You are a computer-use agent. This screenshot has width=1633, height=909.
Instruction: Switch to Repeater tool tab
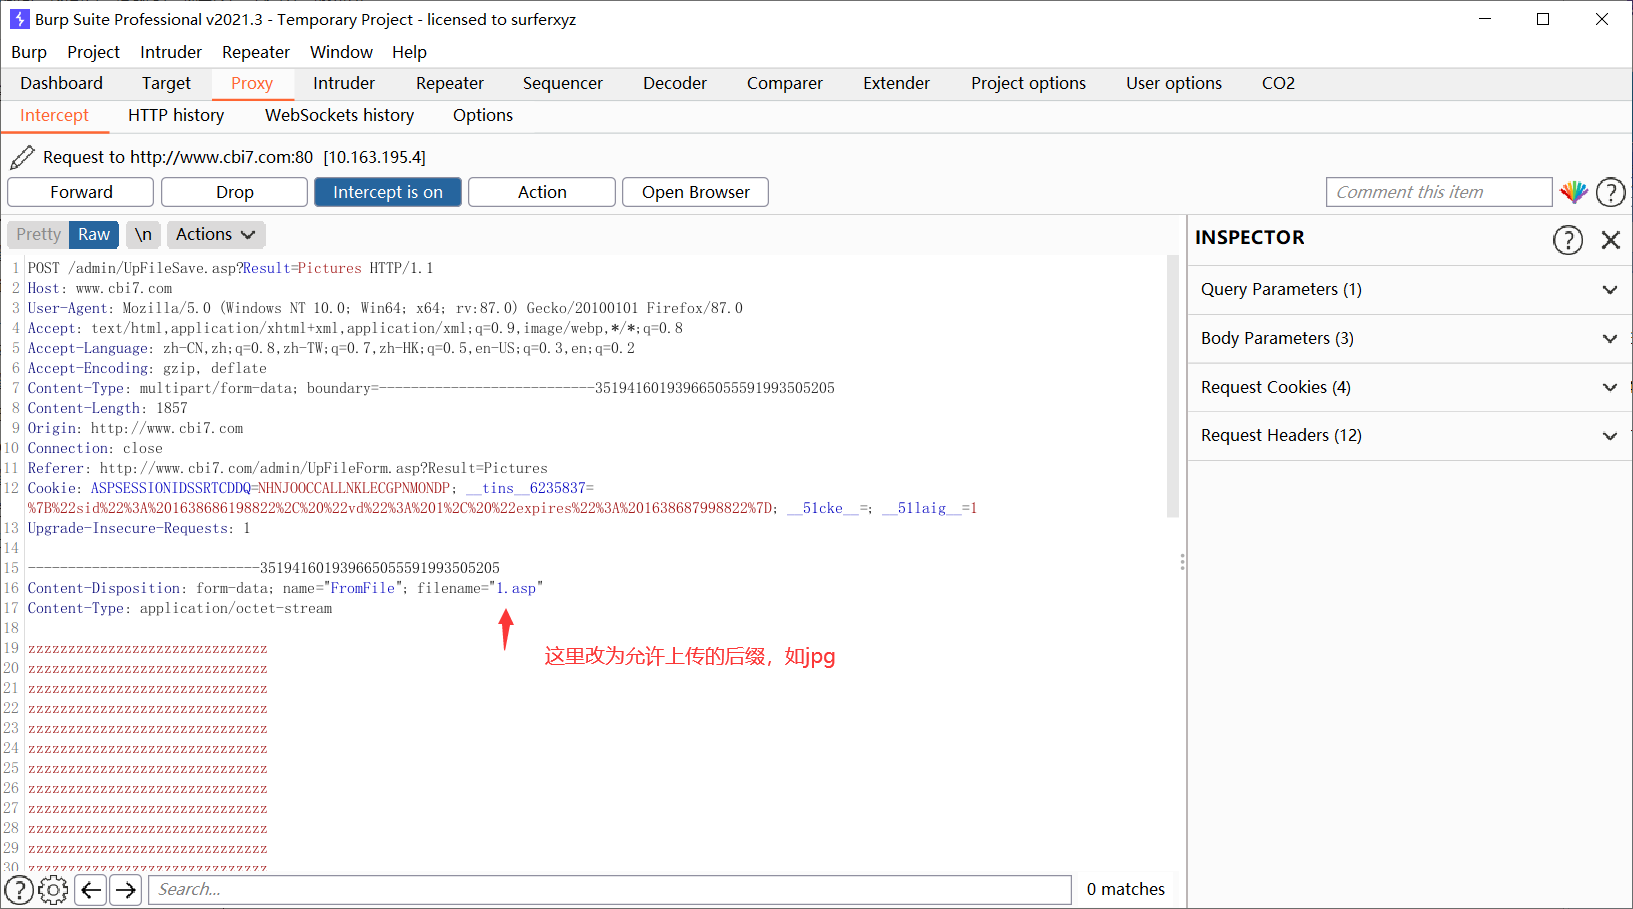[x=450, y=83]
